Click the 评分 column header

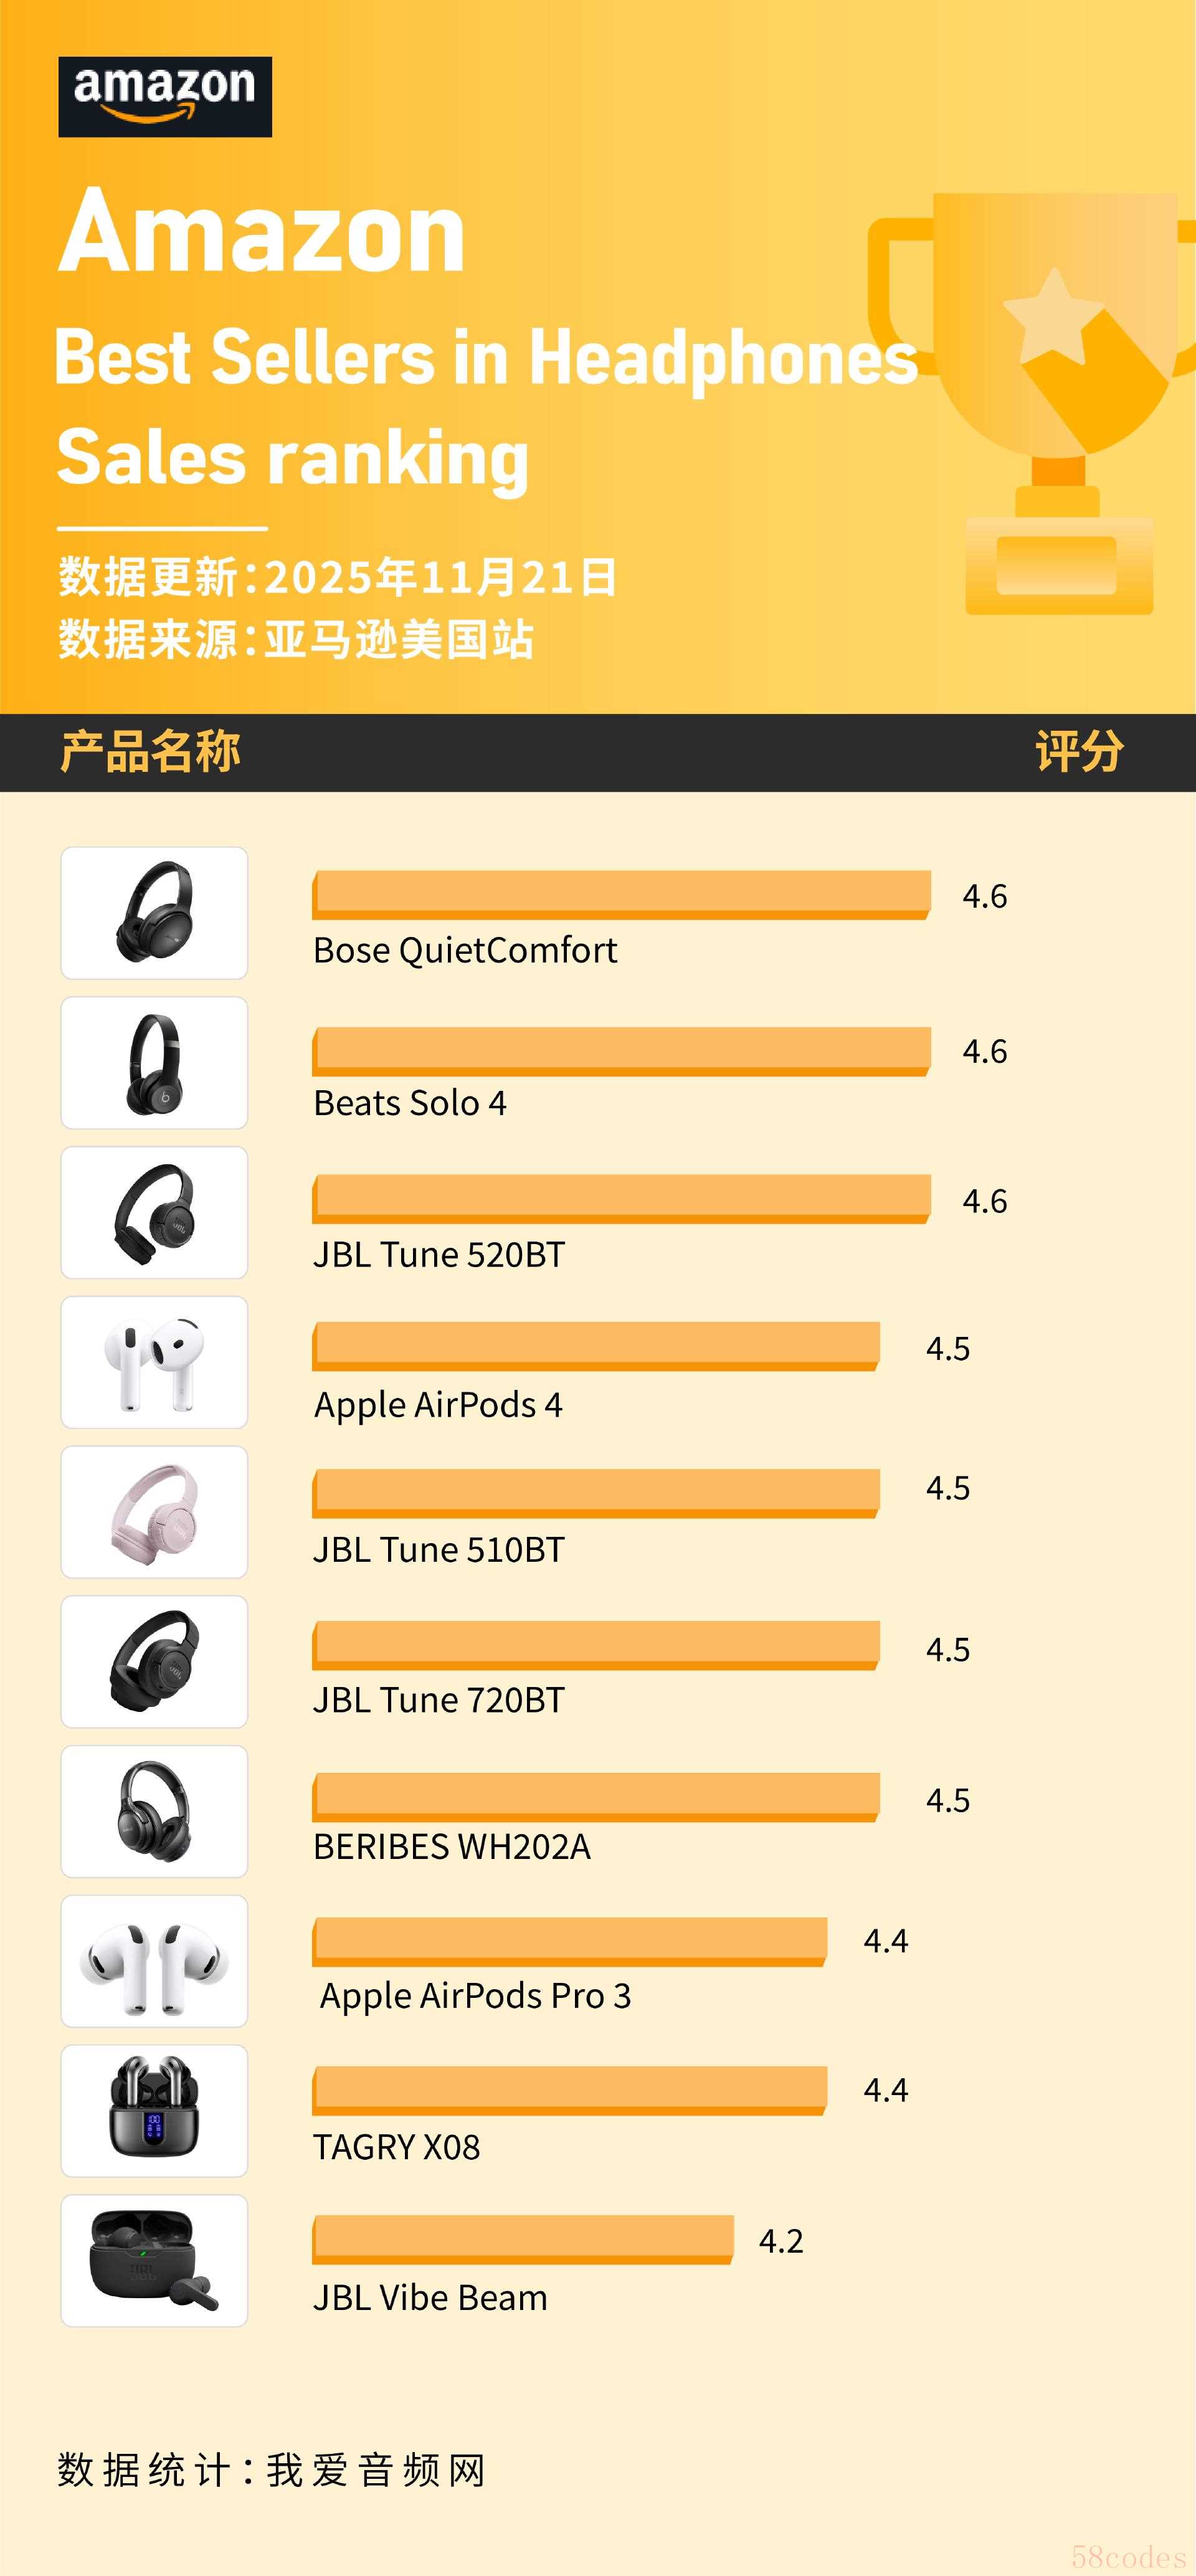(1079, 752)
